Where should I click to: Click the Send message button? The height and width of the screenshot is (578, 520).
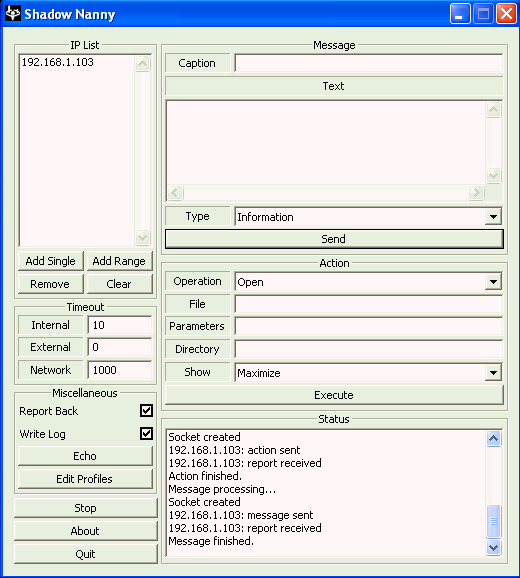[334, 239]
